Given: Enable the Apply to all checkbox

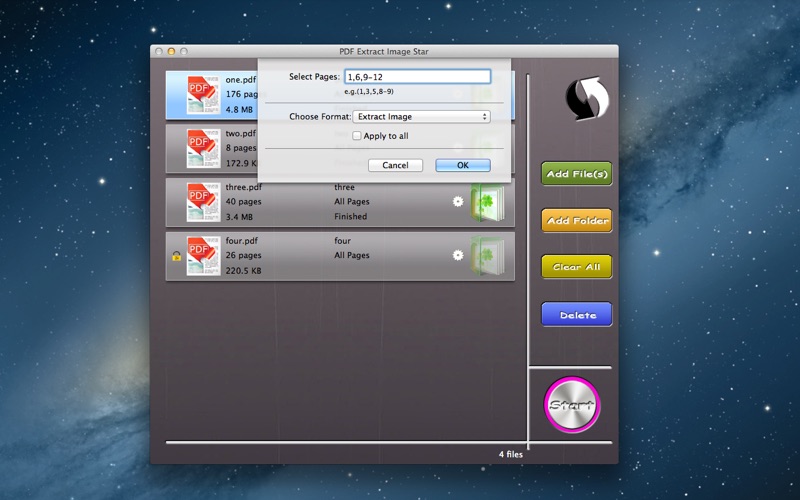Looking at the screenshot, I should tap(357, 136).
